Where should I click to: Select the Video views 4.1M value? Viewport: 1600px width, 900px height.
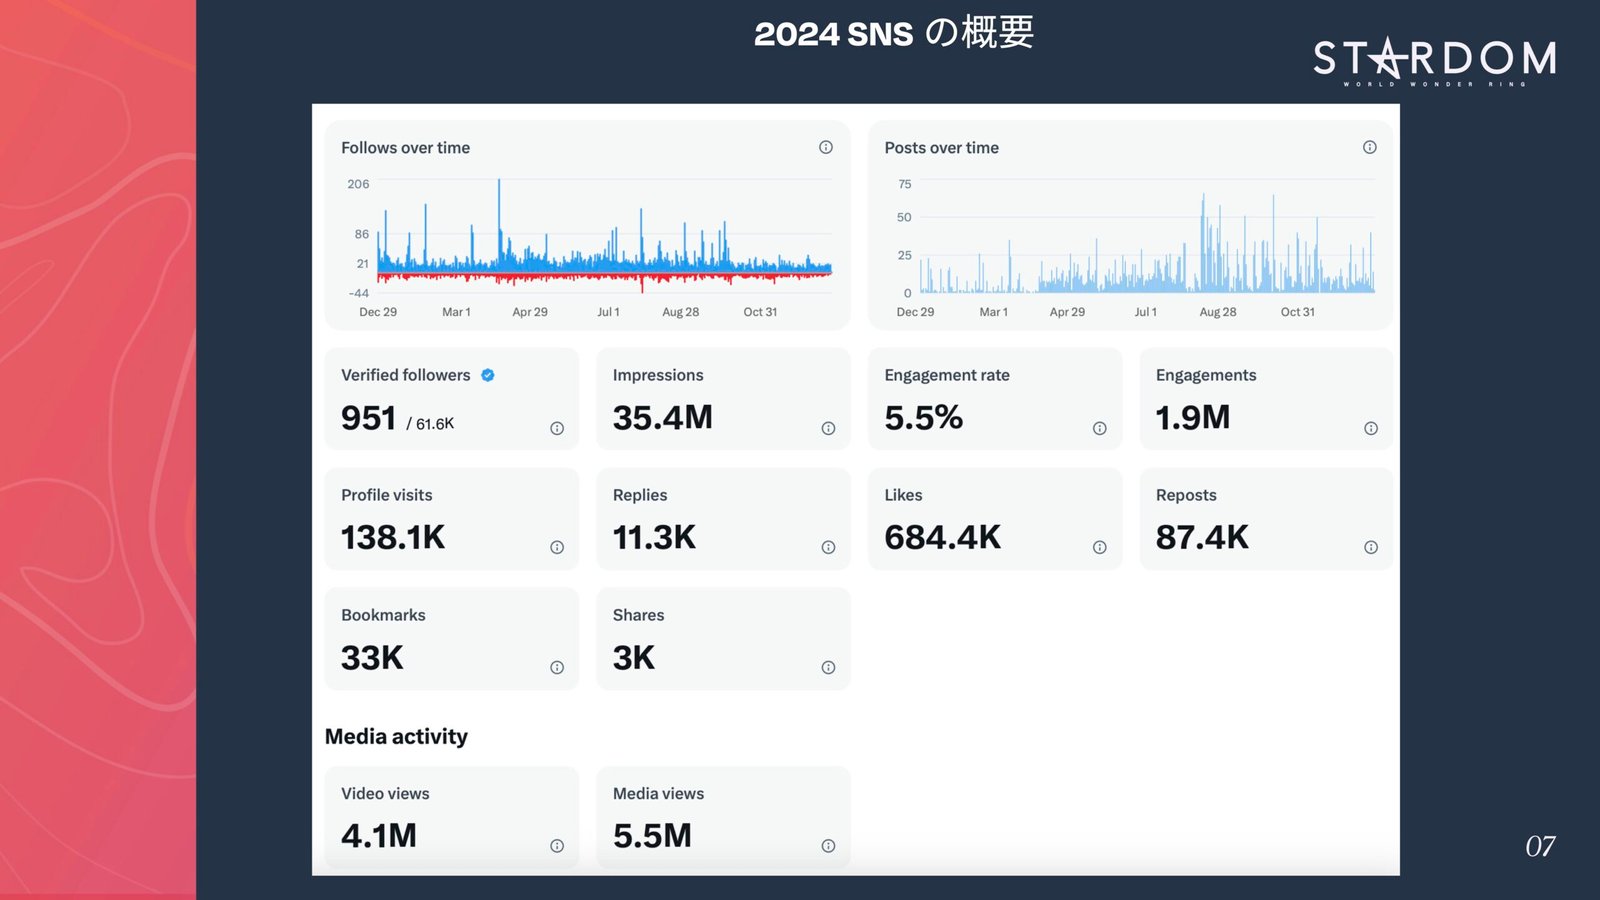coord(379,835)
